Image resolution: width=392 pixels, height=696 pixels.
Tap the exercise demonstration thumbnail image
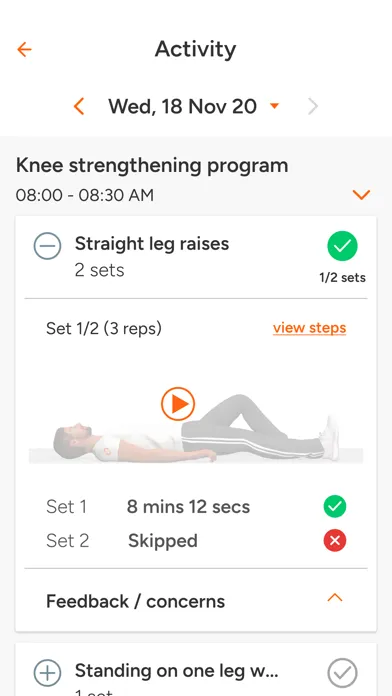(x=196, y=426)
